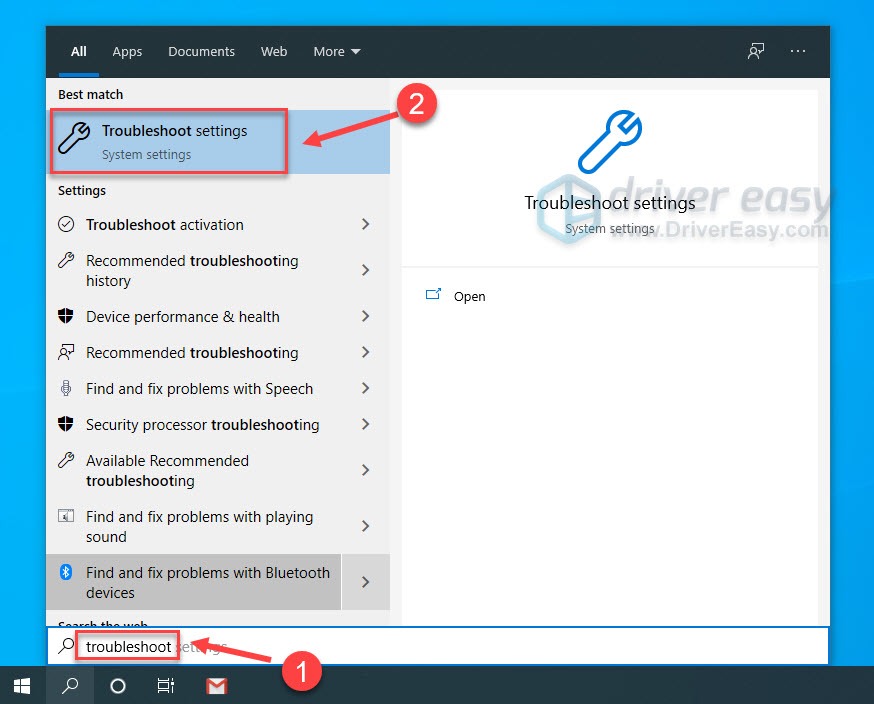The height and width of the screenshot is (704, 874).
Task: Select the Security processor troubleshooting shield icon
Action: coord(65,424)
